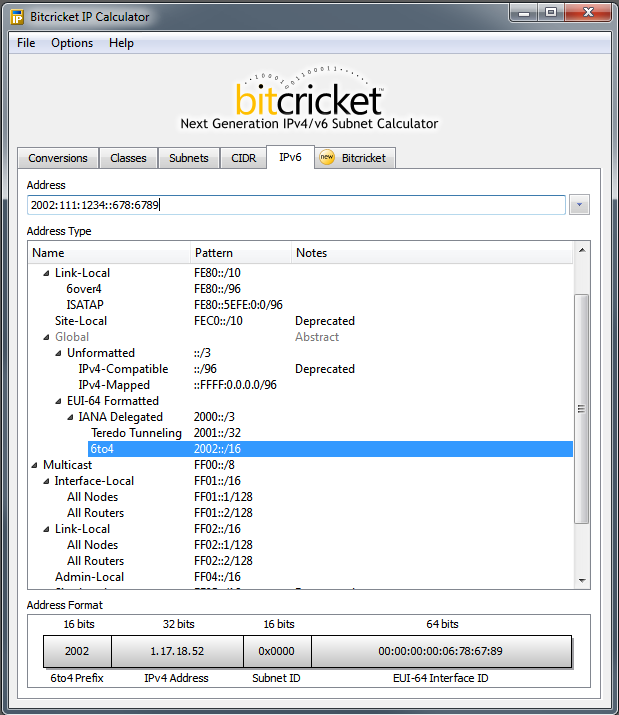Click the Bitcricket IP app icon in title bar

pyautogui.click(x=17, y=17)
